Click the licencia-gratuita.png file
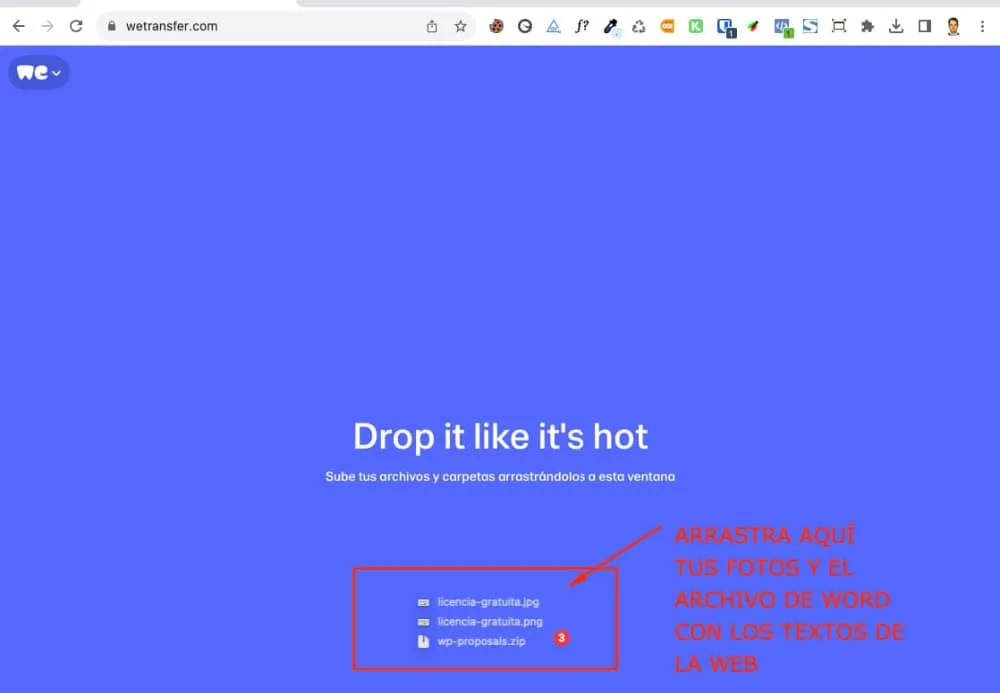 [x=488, y=621]
